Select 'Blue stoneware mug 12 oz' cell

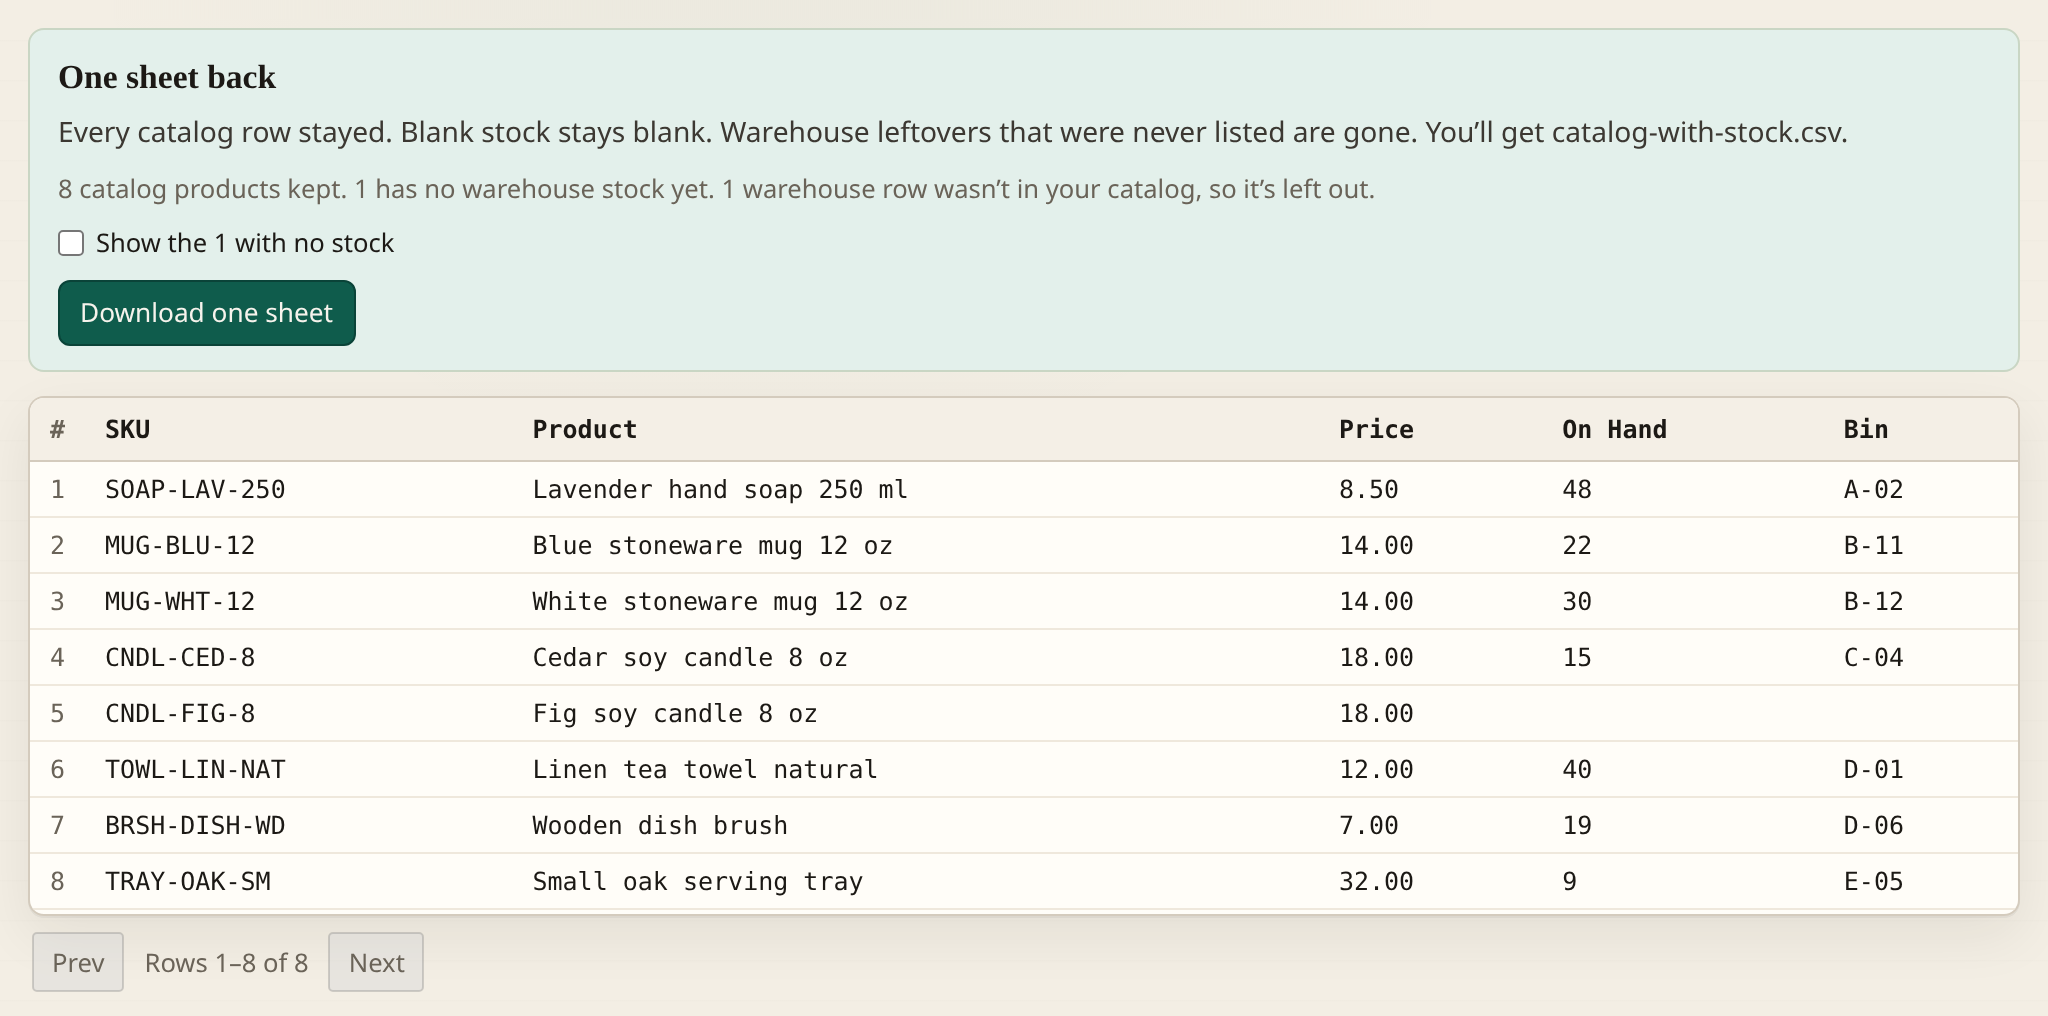pos(712,546)
